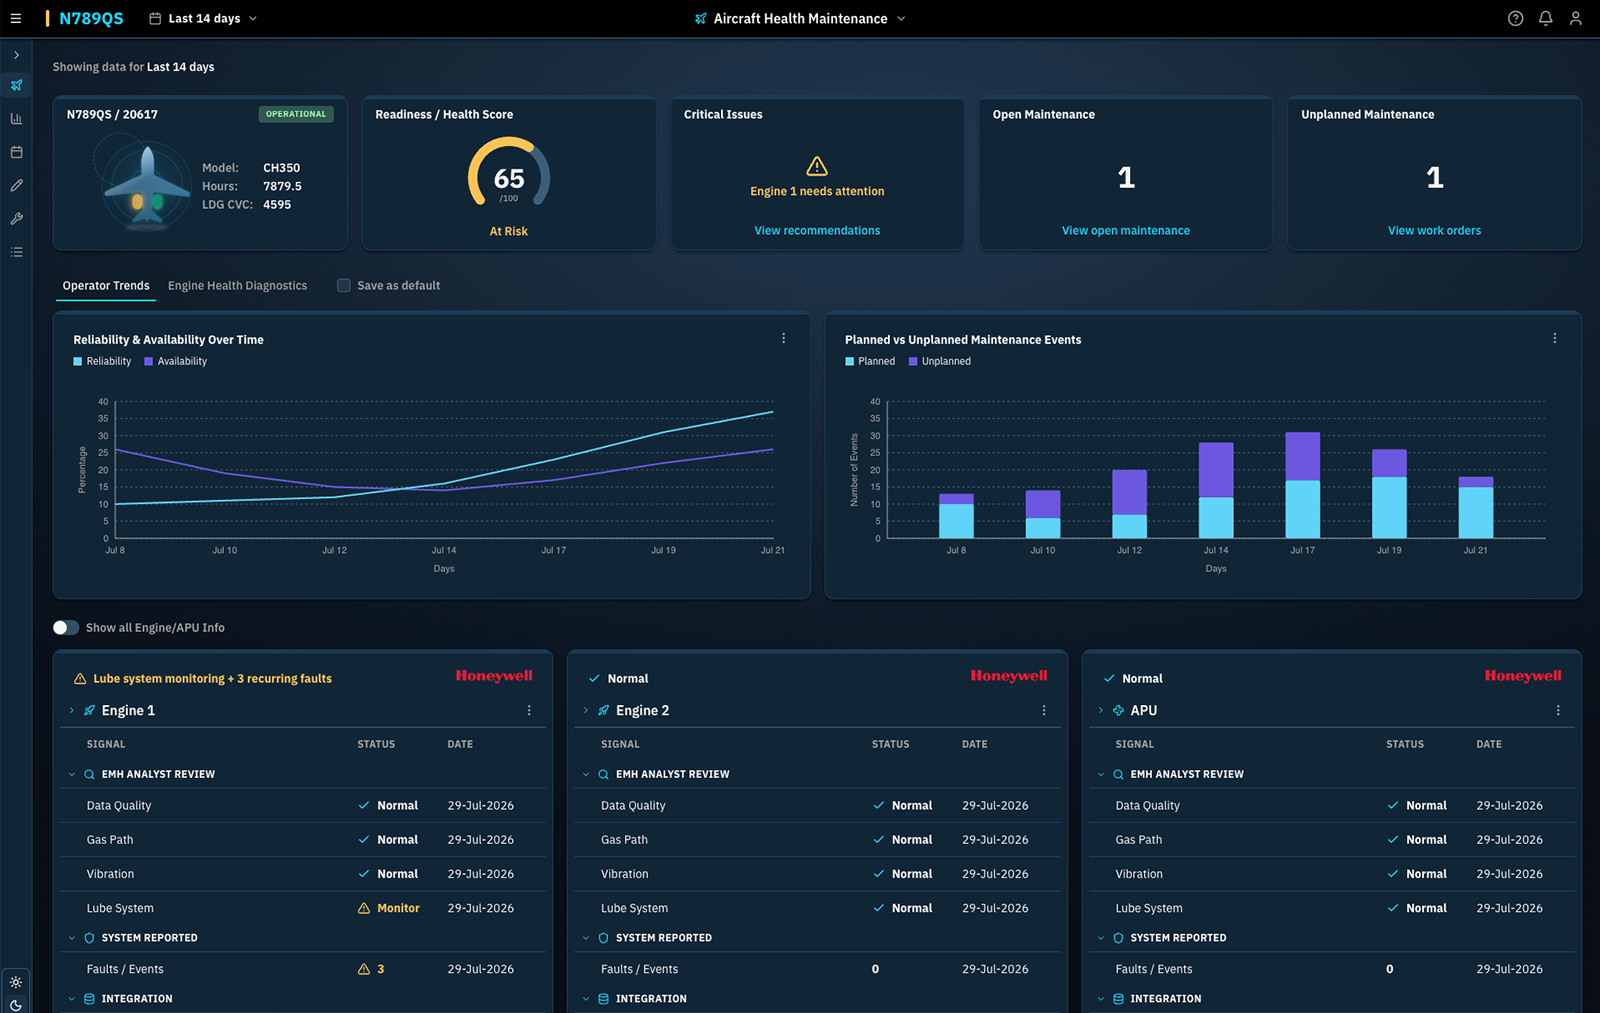This screenshot has width=1600, height=1013.
Task: Select Engine 2 Gas Path row
Action: 817,840
